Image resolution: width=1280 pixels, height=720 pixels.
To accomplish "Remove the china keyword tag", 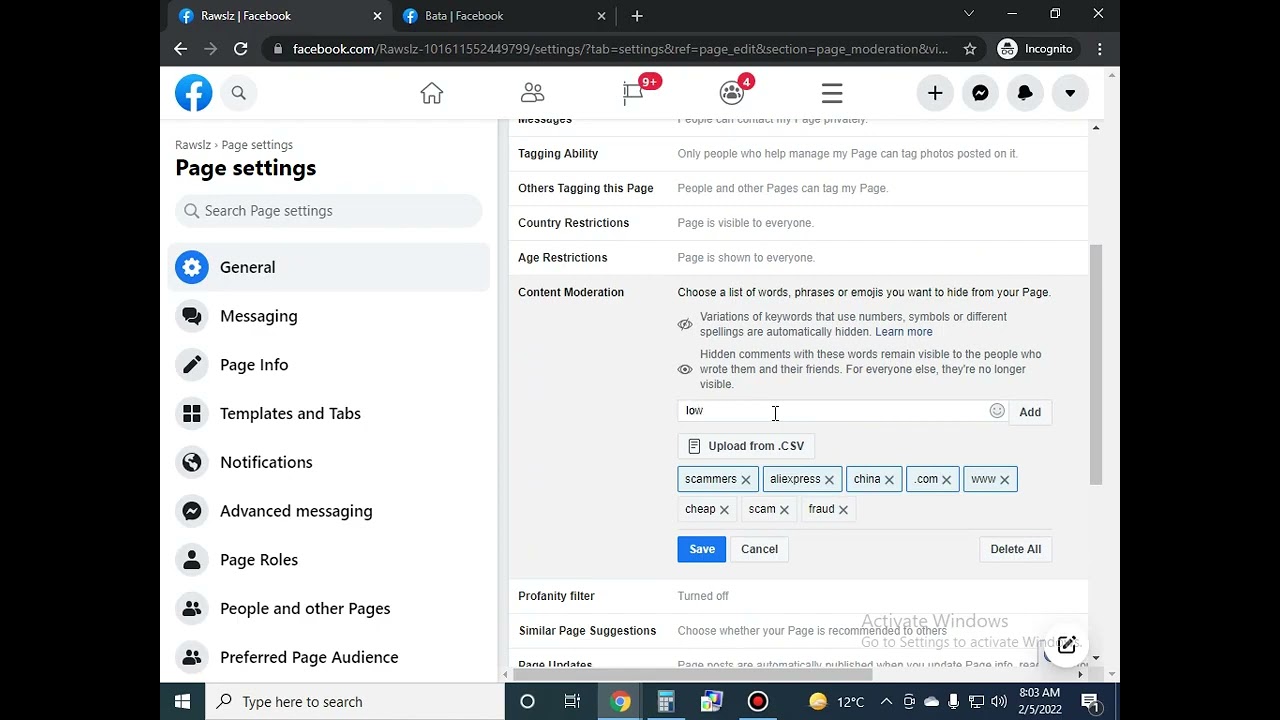I will click(889, 480).
